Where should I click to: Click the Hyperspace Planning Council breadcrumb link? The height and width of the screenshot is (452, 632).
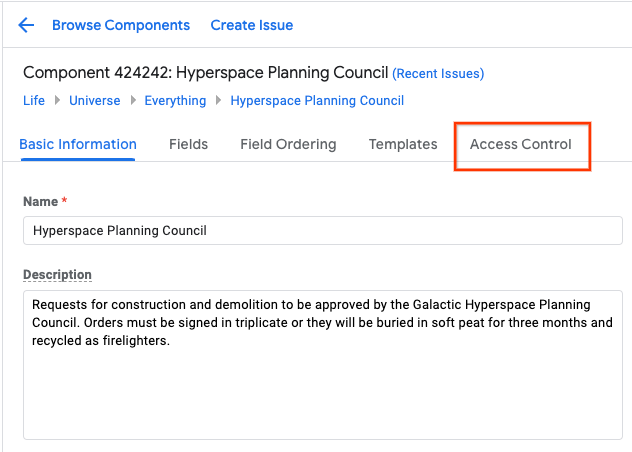pyautogui.click(x=317, y=100)
